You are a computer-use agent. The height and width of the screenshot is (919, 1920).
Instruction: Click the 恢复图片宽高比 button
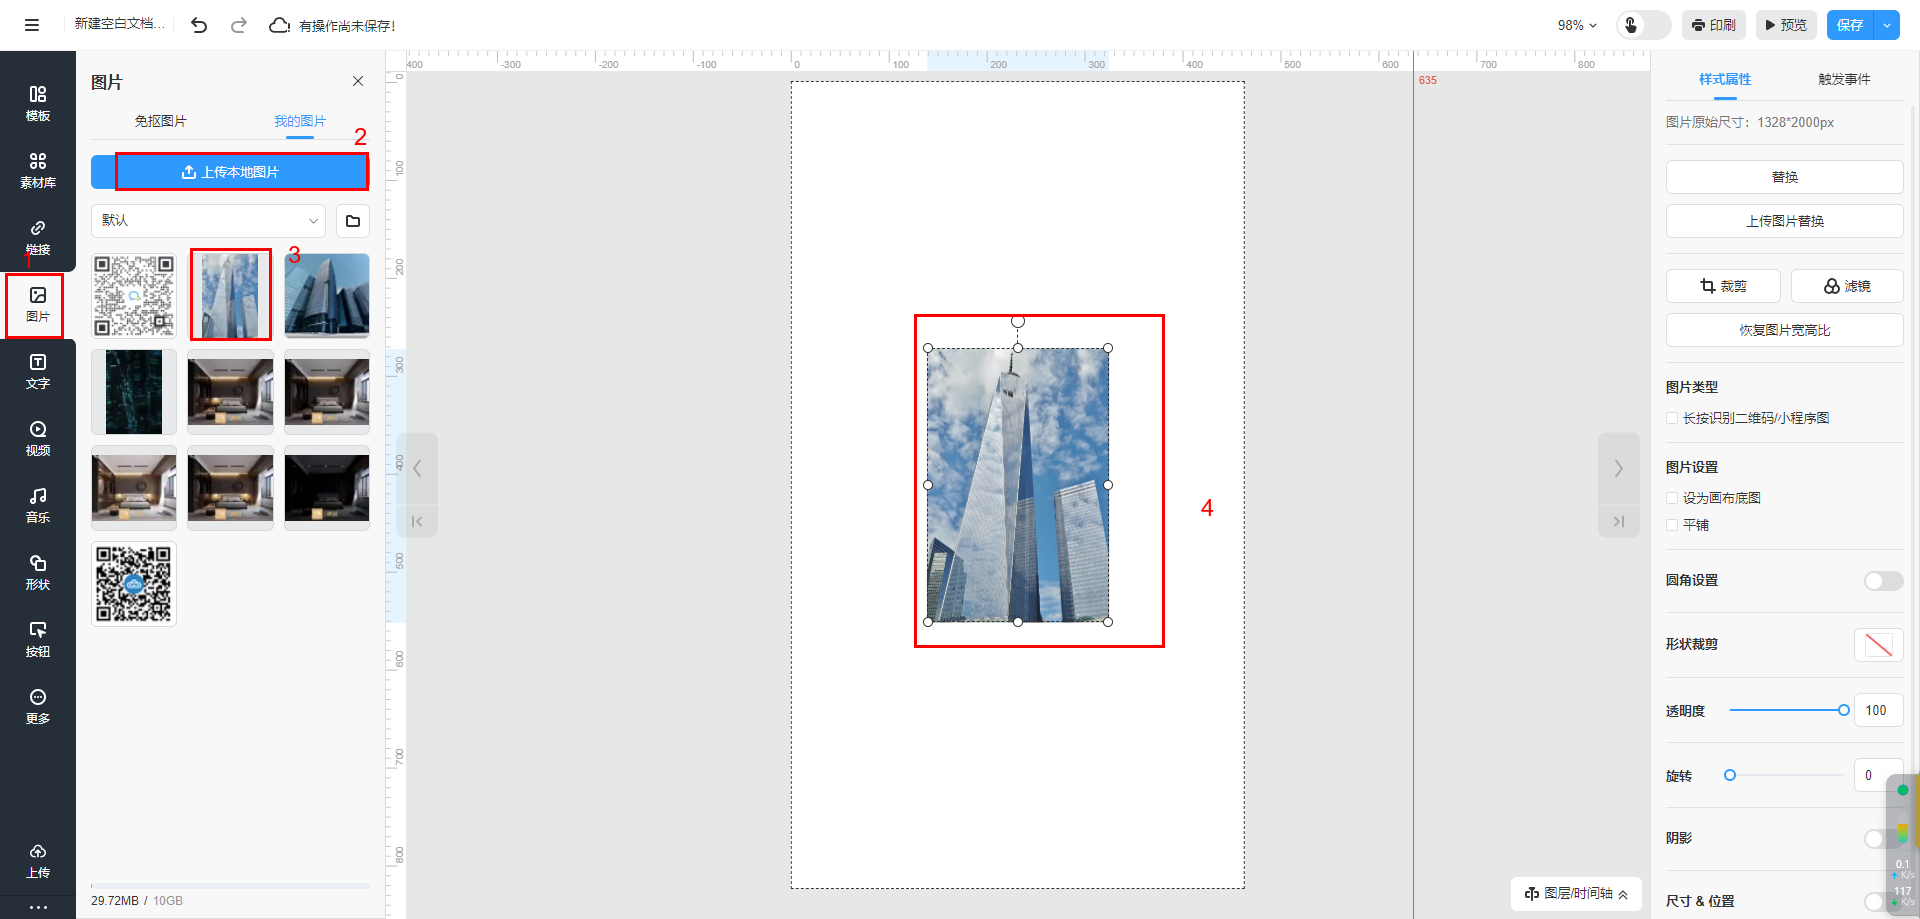click(x=1784, y=330)
